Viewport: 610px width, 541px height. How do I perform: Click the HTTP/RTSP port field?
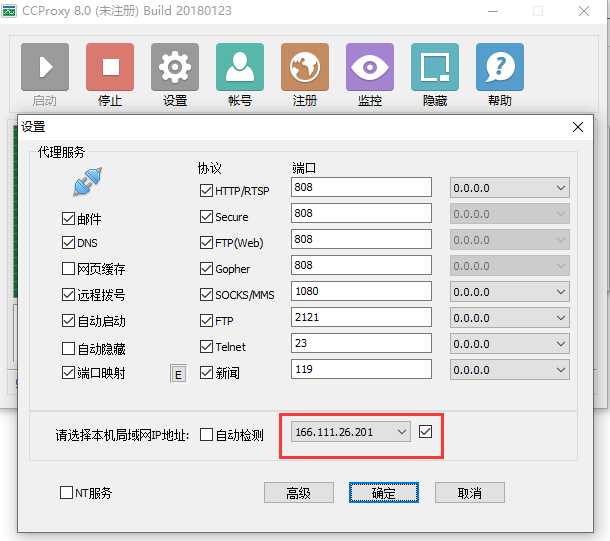click(x=361, y=187)
